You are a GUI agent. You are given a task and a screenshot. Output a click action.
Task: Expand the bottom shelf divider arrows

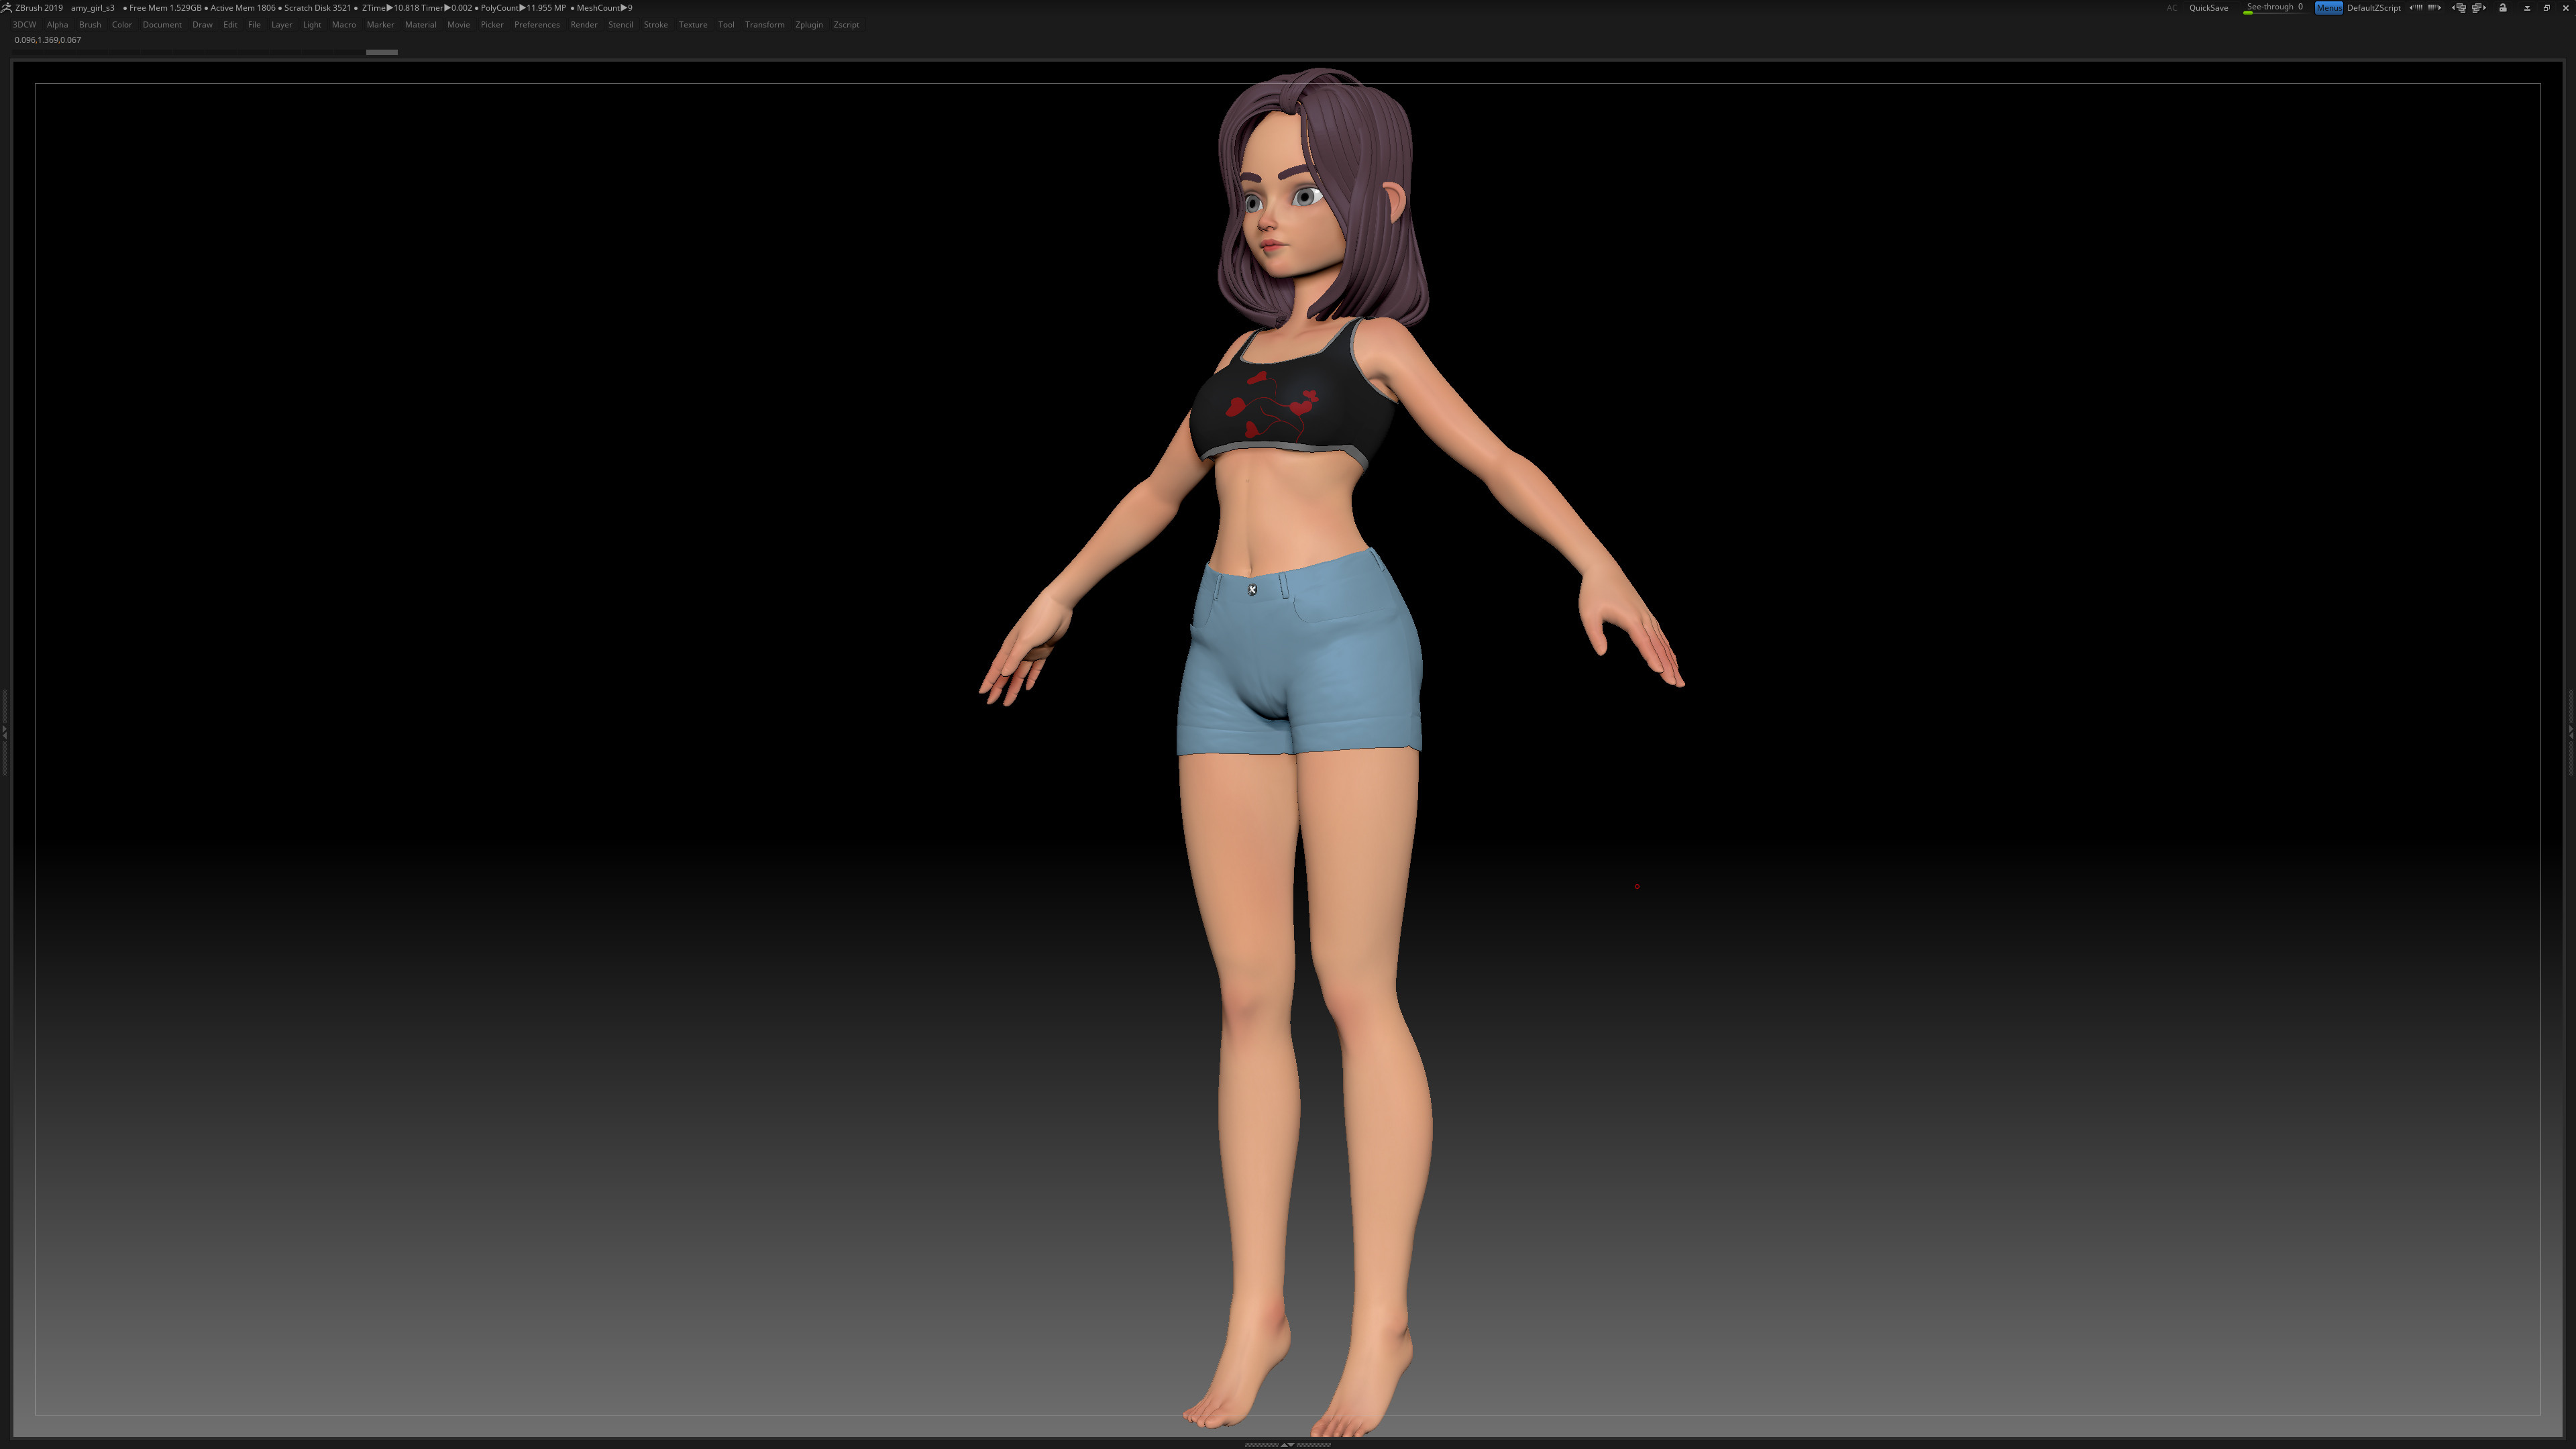1287,1444
